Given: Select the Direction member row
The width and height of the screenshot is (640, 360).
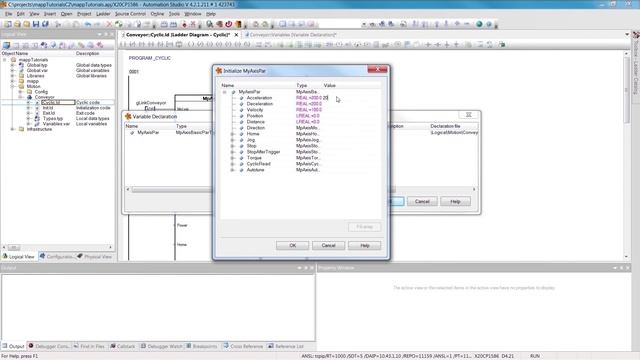Looking at the screenshot, I should 300,128.
